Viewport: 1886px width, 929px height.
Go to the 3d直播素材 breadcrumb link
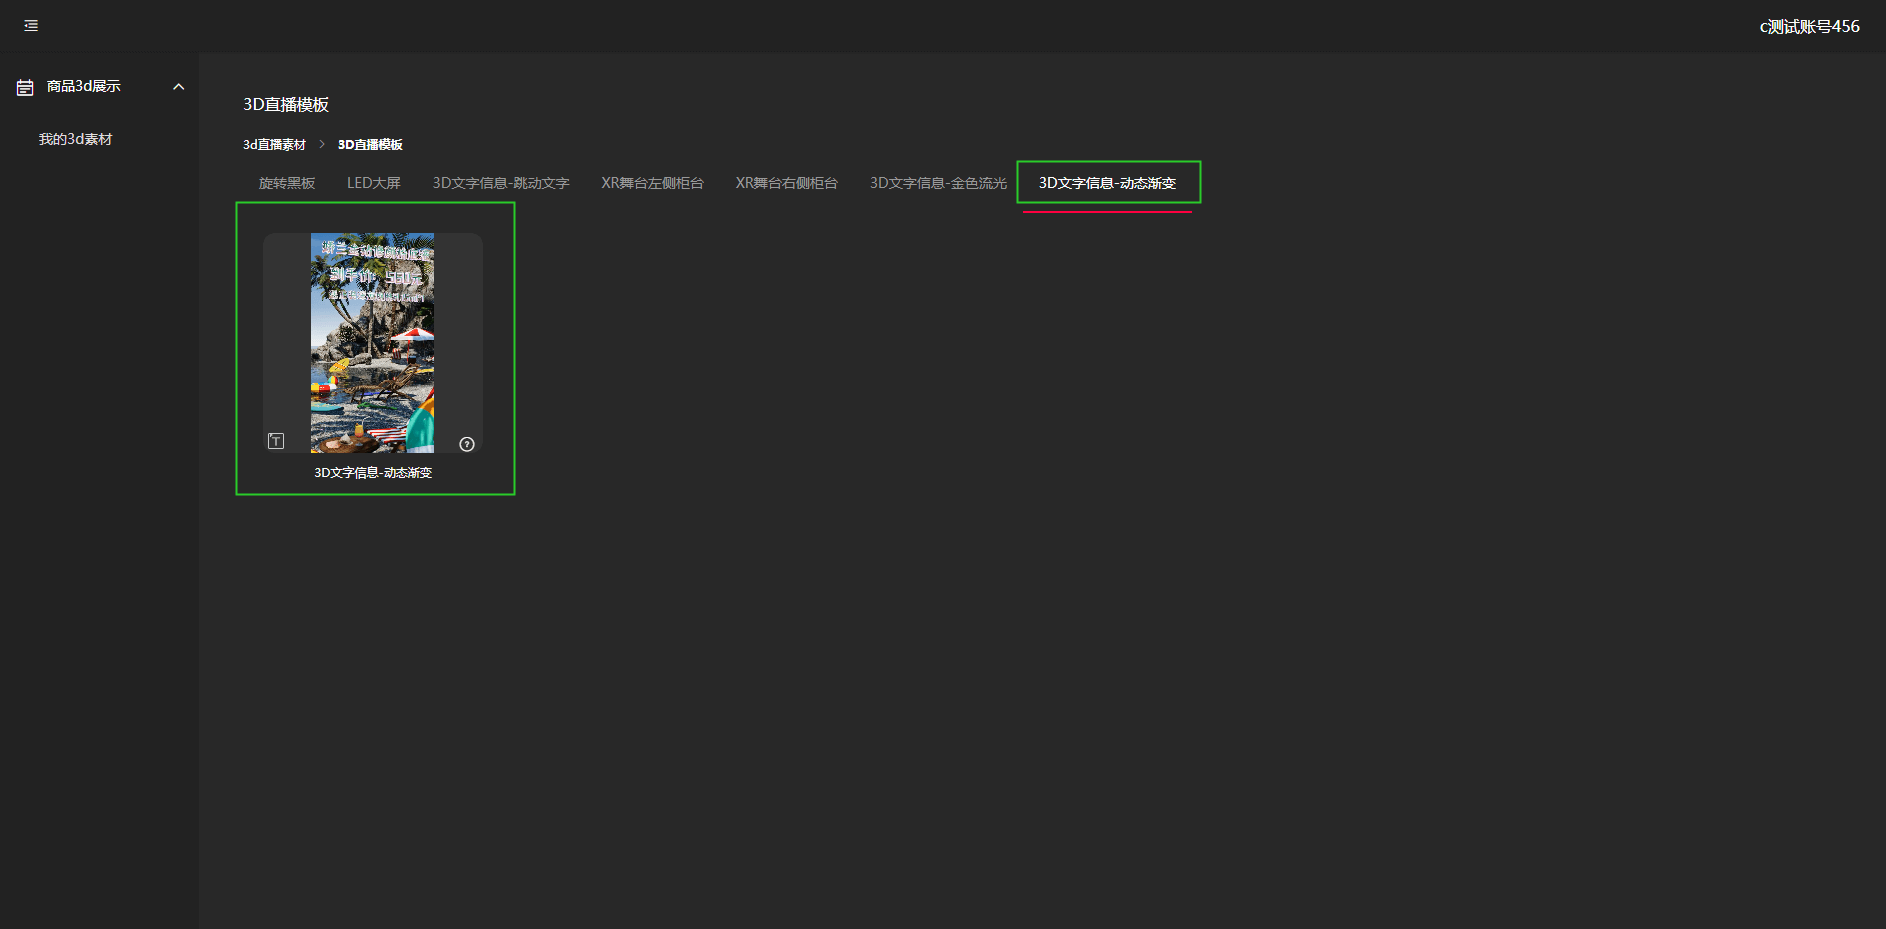coord(274,145)
